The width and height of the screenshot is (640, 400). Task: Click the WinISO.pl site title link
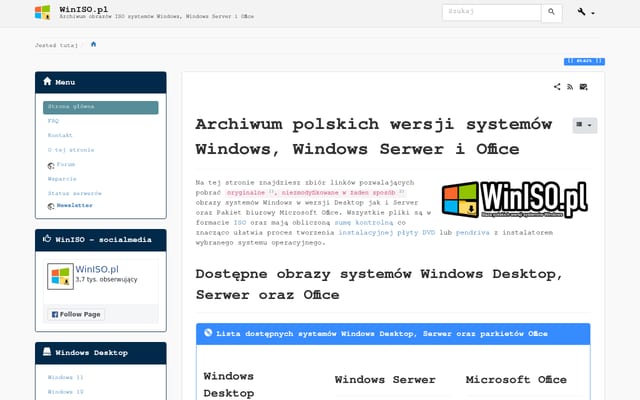pyautogui.click(x=84, y=9)
